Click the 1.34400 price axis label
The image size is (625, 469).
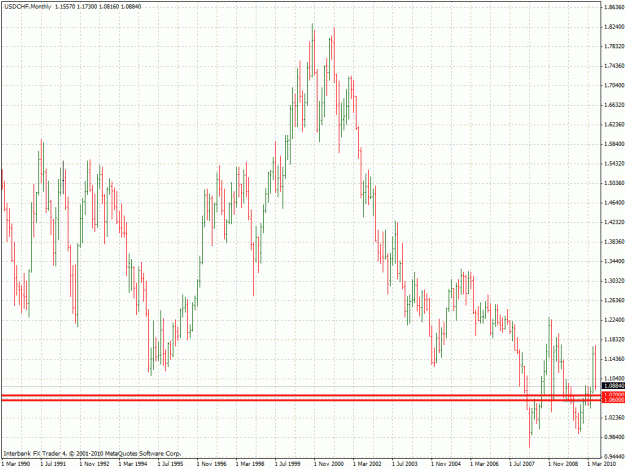tap(614, 261)
